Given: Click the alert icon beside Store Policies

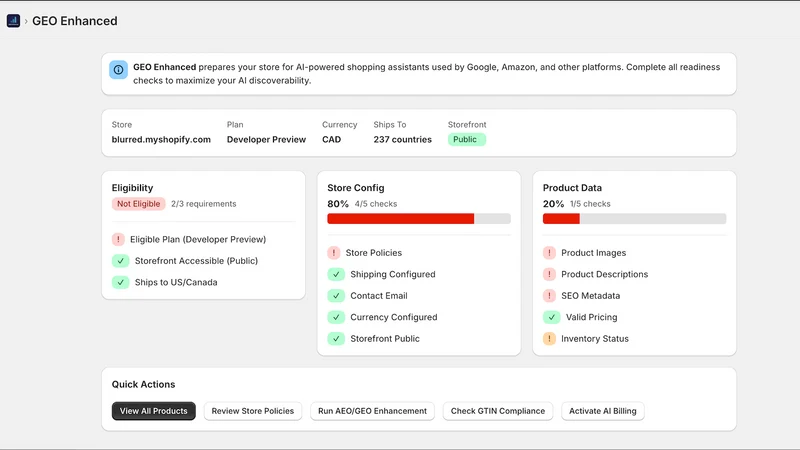Looking at the screenshot, I should [x=334, y=253].
